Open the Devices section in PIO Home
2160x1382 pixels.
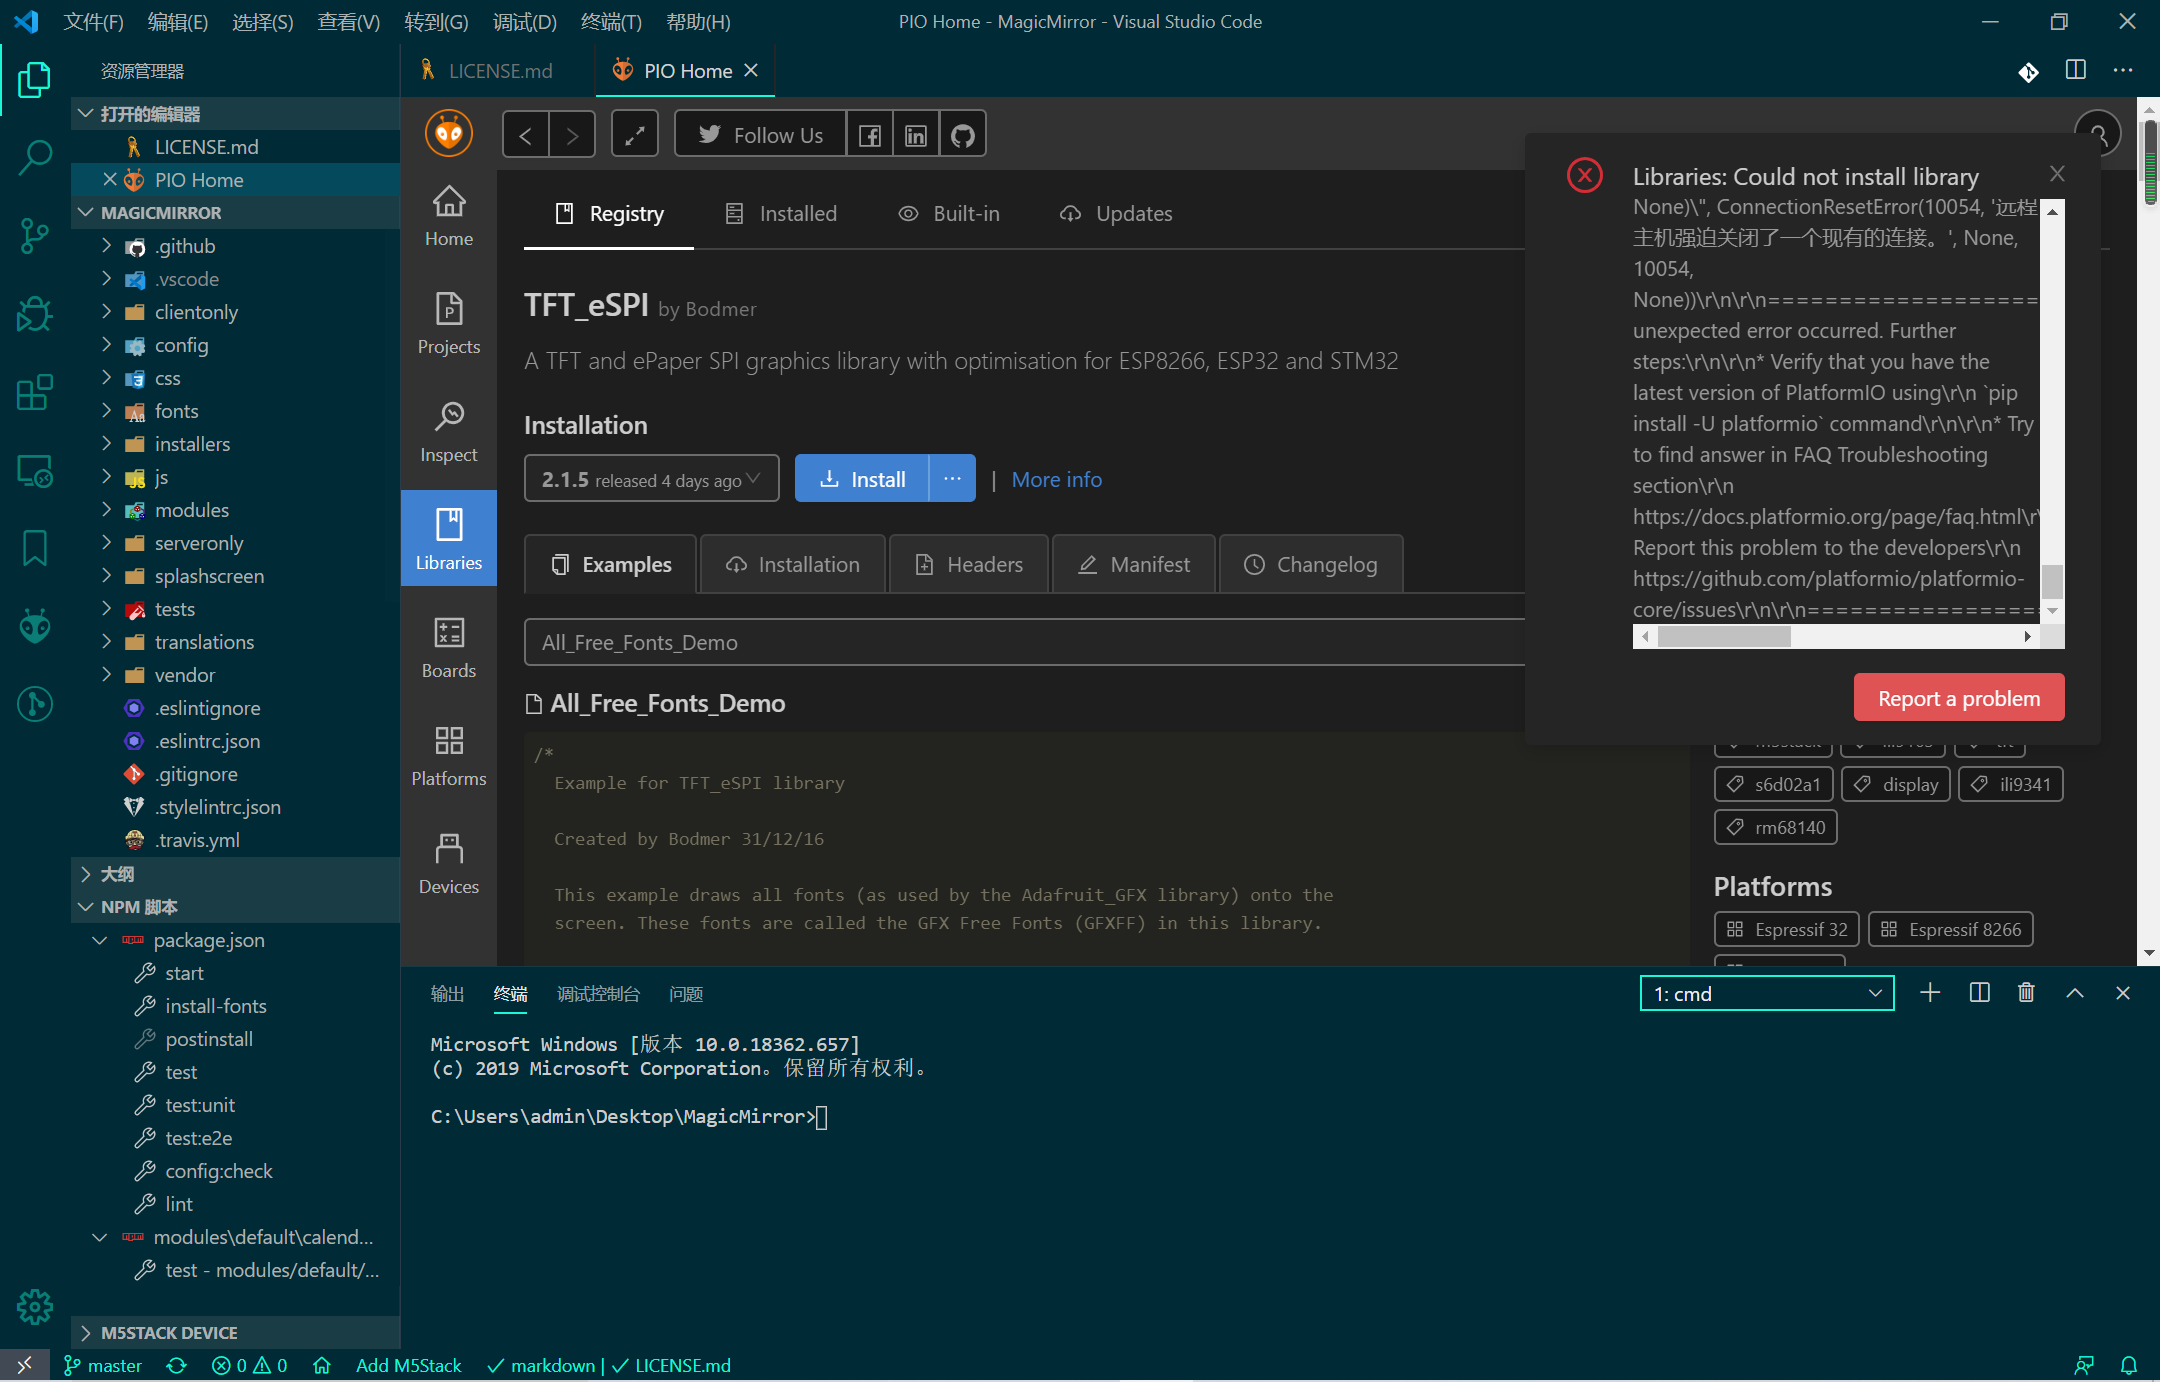[448, 861]
